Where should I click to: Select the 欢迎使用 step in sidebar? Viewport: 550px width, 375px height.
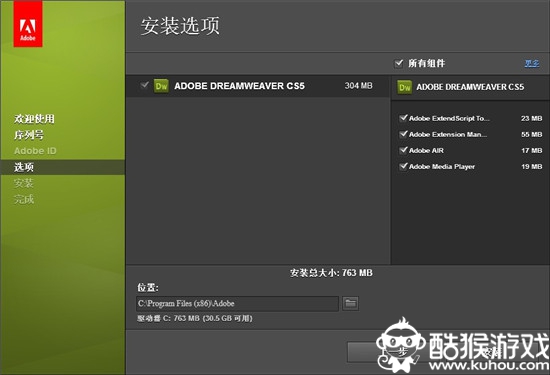[x=34, y=119]
